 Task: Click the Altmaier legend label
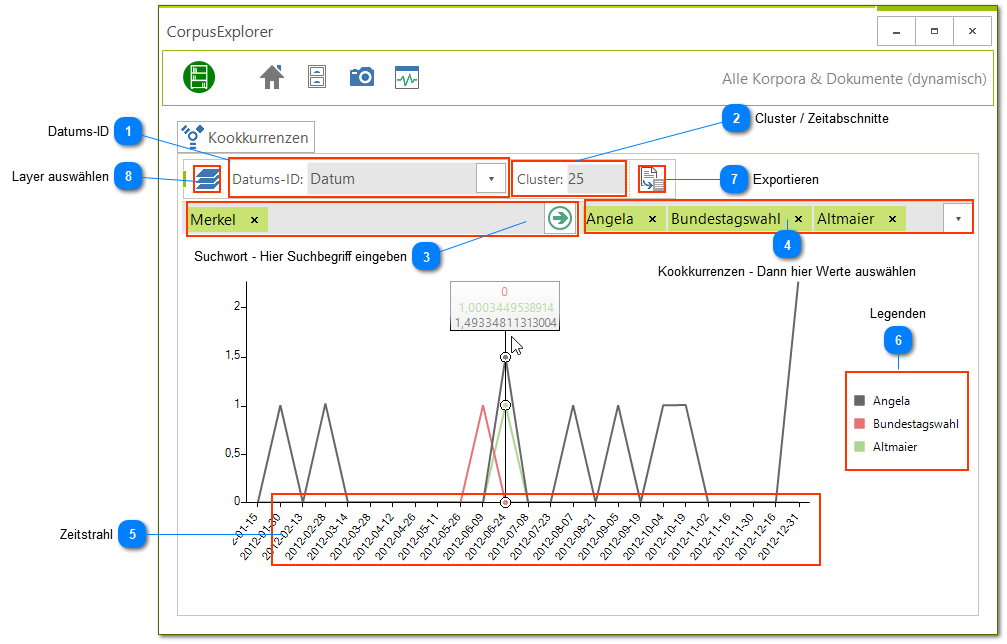895,447
